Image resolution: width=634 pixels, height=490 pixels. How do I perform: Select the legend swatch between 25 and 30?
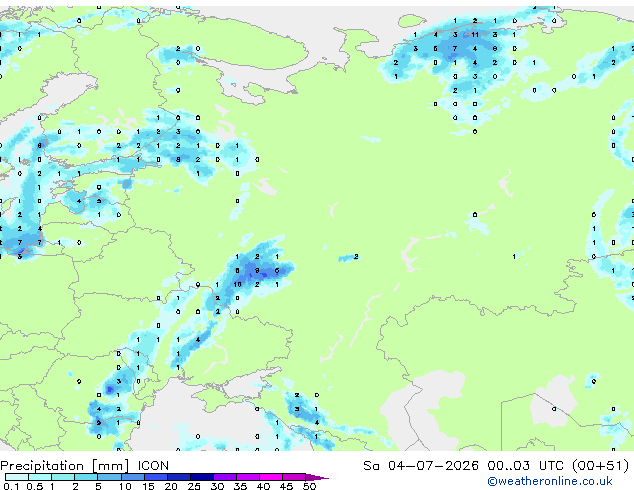(202, 477)
